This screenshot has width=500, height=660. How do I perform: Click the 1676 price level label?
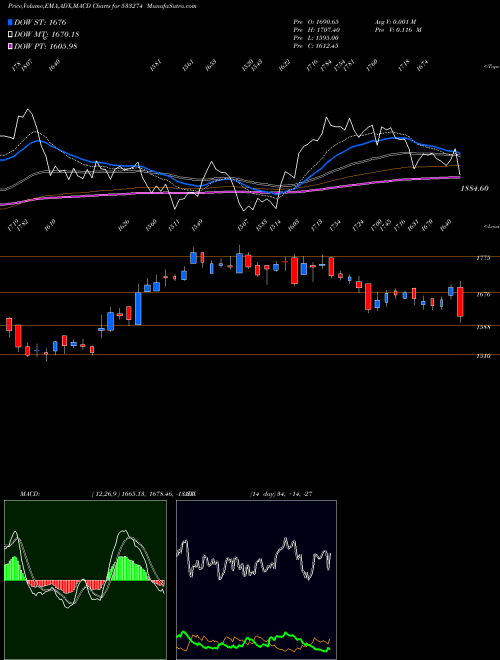tap(483, 295)
